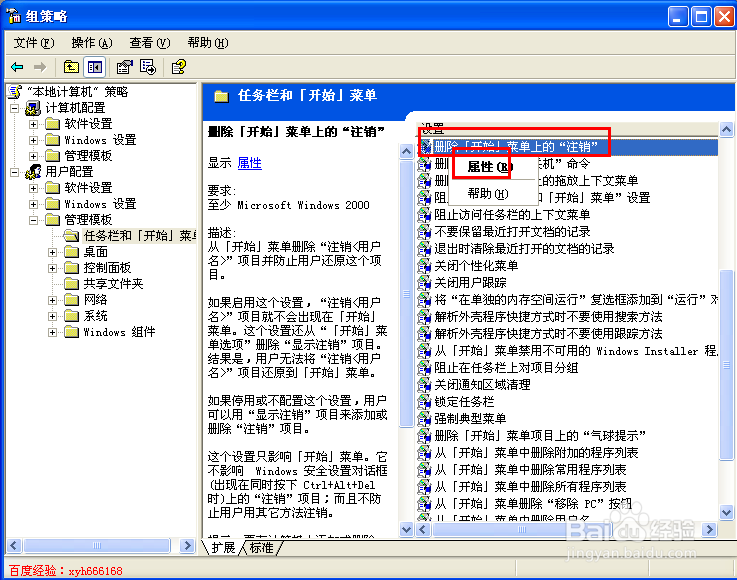Expand the 桌面 tree node
The width and height of the screenshot is (737, 580).
tap(52, 252)
